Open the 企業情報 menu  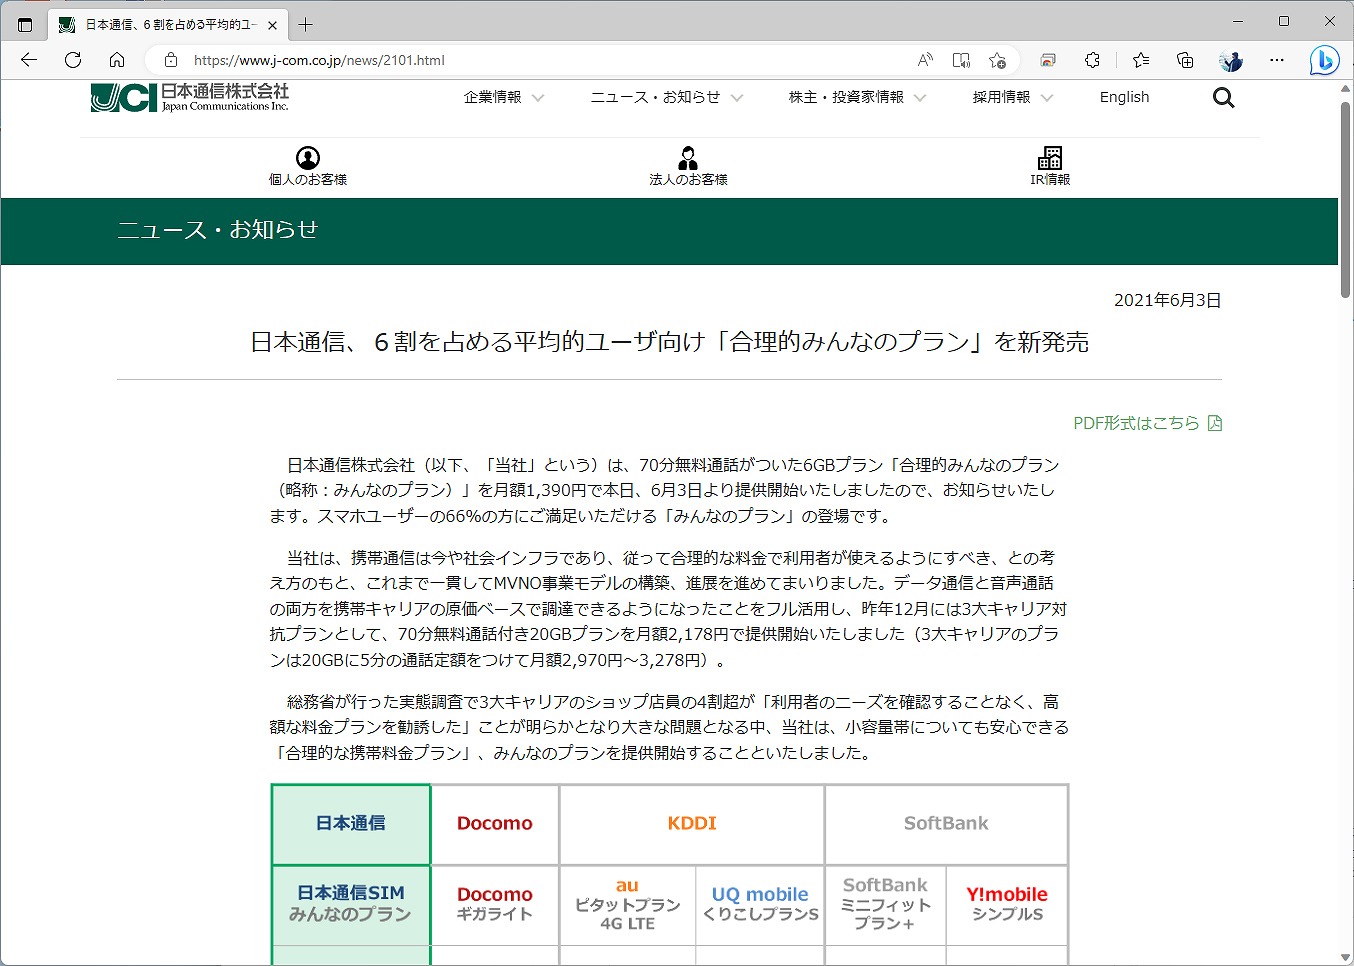coord(492,97)
